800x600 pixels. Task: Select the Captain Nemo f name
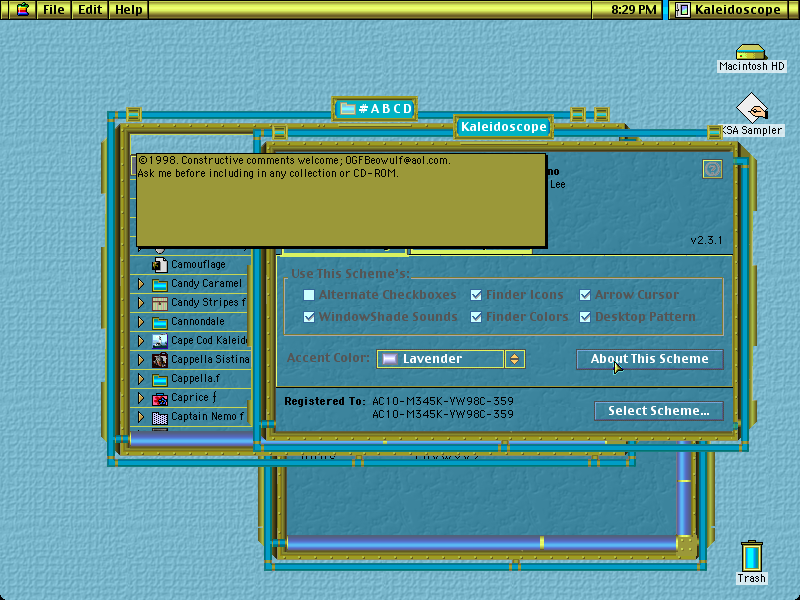pos(207,417)
